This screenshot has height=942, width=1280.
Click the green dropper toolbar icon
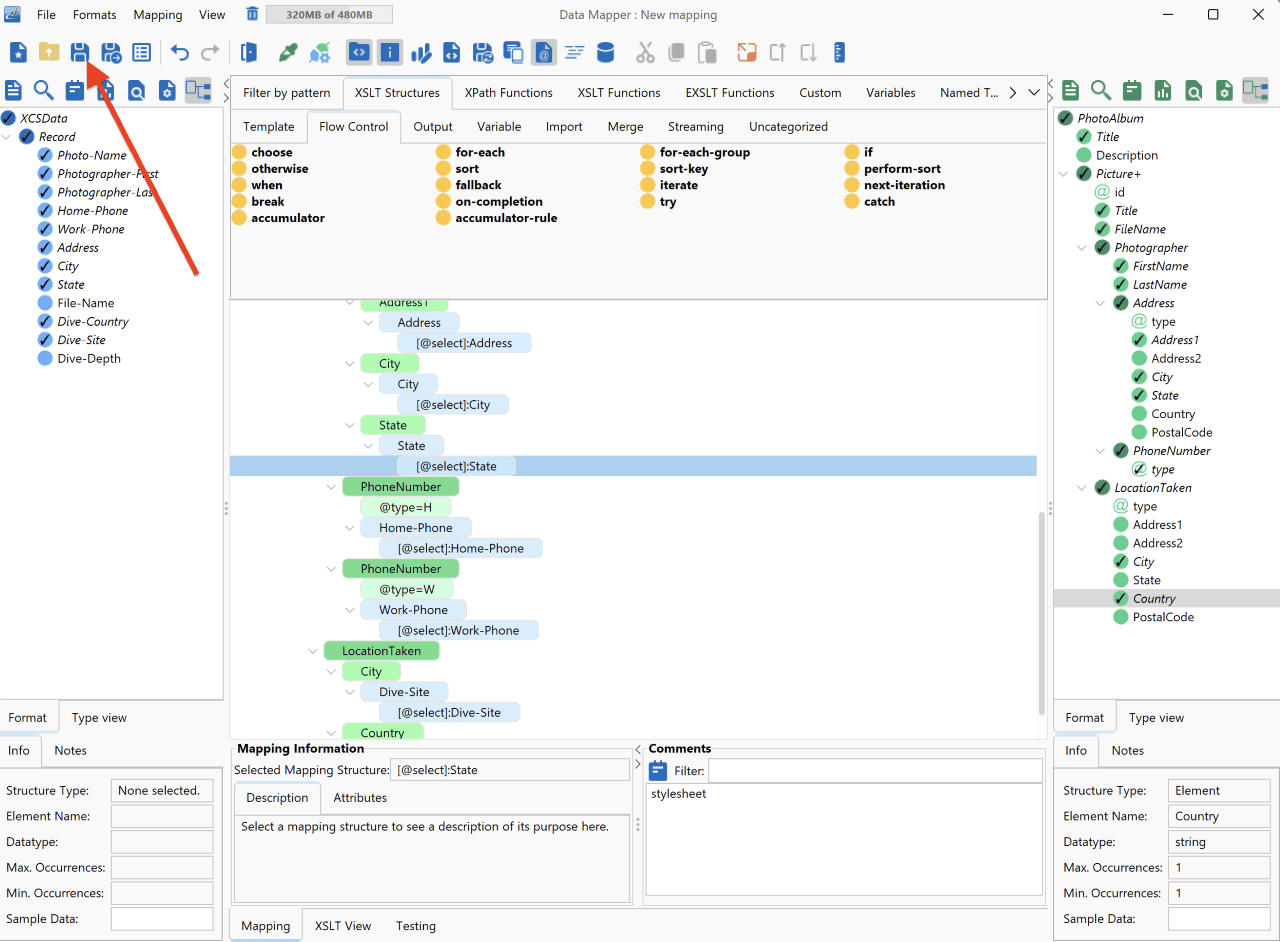(x=288, y=53)
